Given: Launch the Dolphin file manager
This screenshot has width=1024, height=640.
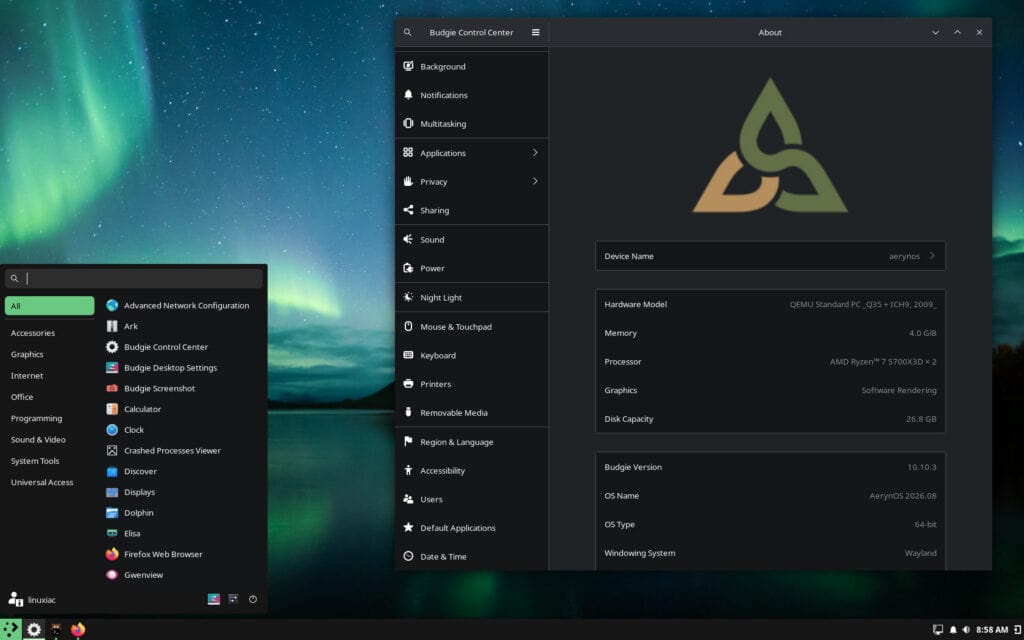Looking at the screenshot, I should tap(183, 513).
